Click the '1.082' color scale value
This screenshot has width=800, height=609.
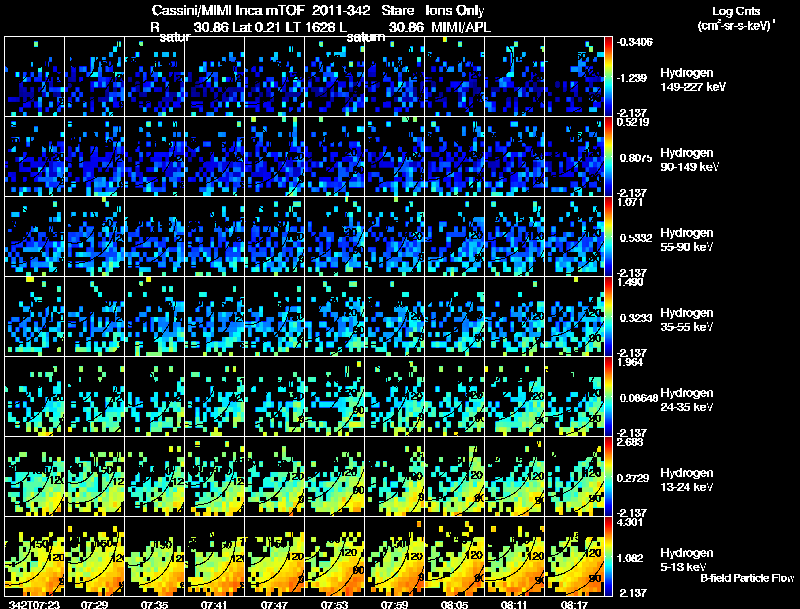point(631,559)
